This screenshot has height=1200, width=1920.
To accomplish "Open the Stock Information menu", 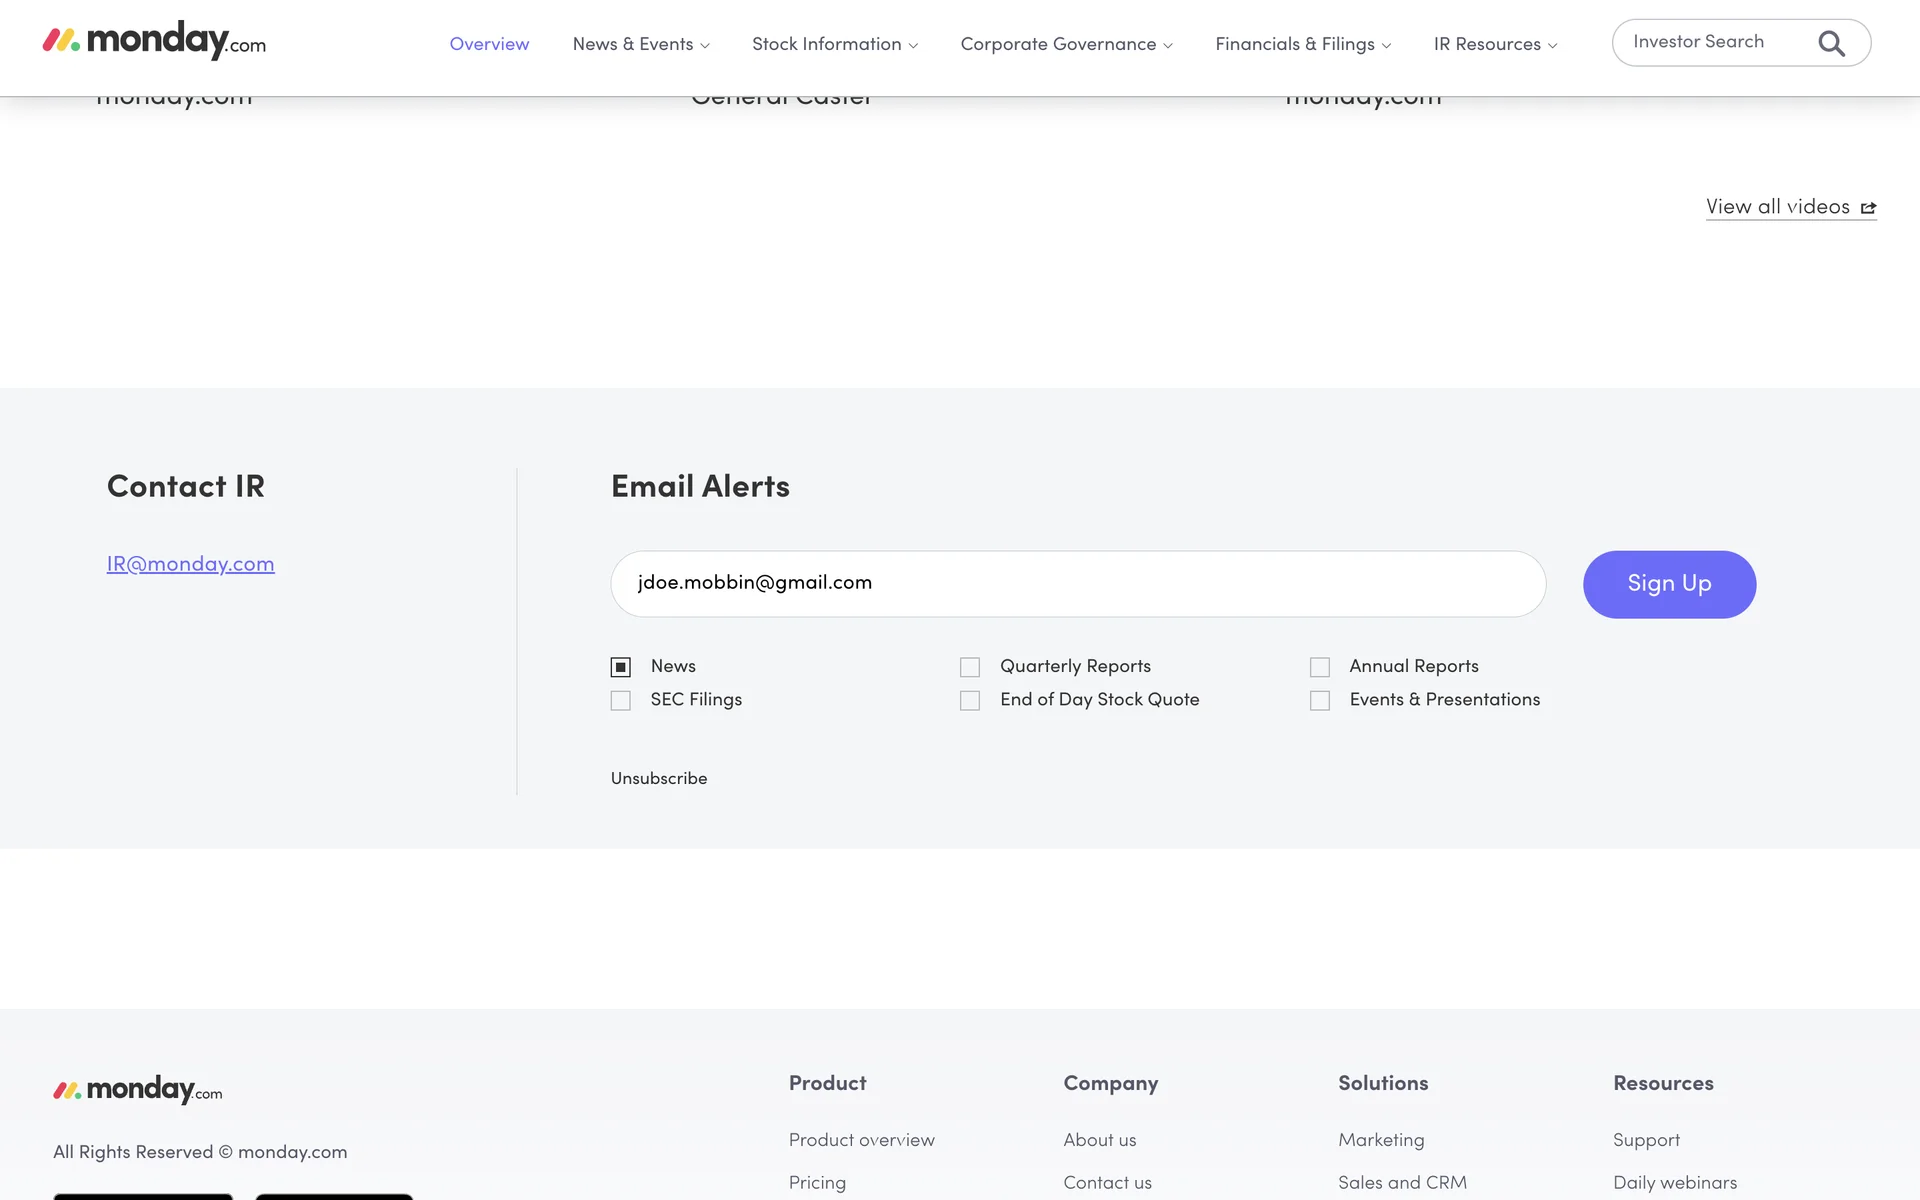I will pos(834,44).
